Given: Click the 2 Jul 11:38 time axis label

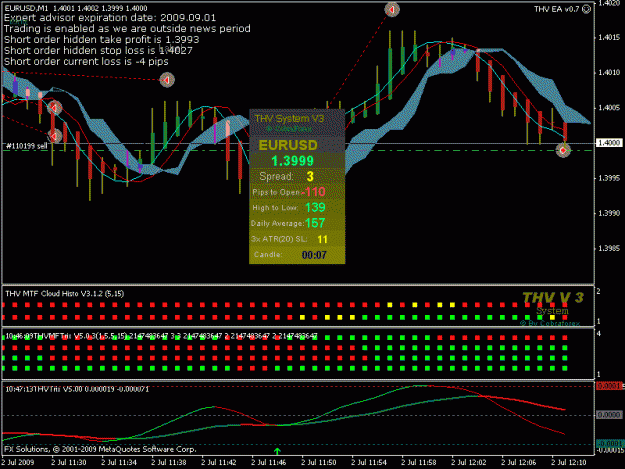Looking at the screenshot, I should [169, 463].
